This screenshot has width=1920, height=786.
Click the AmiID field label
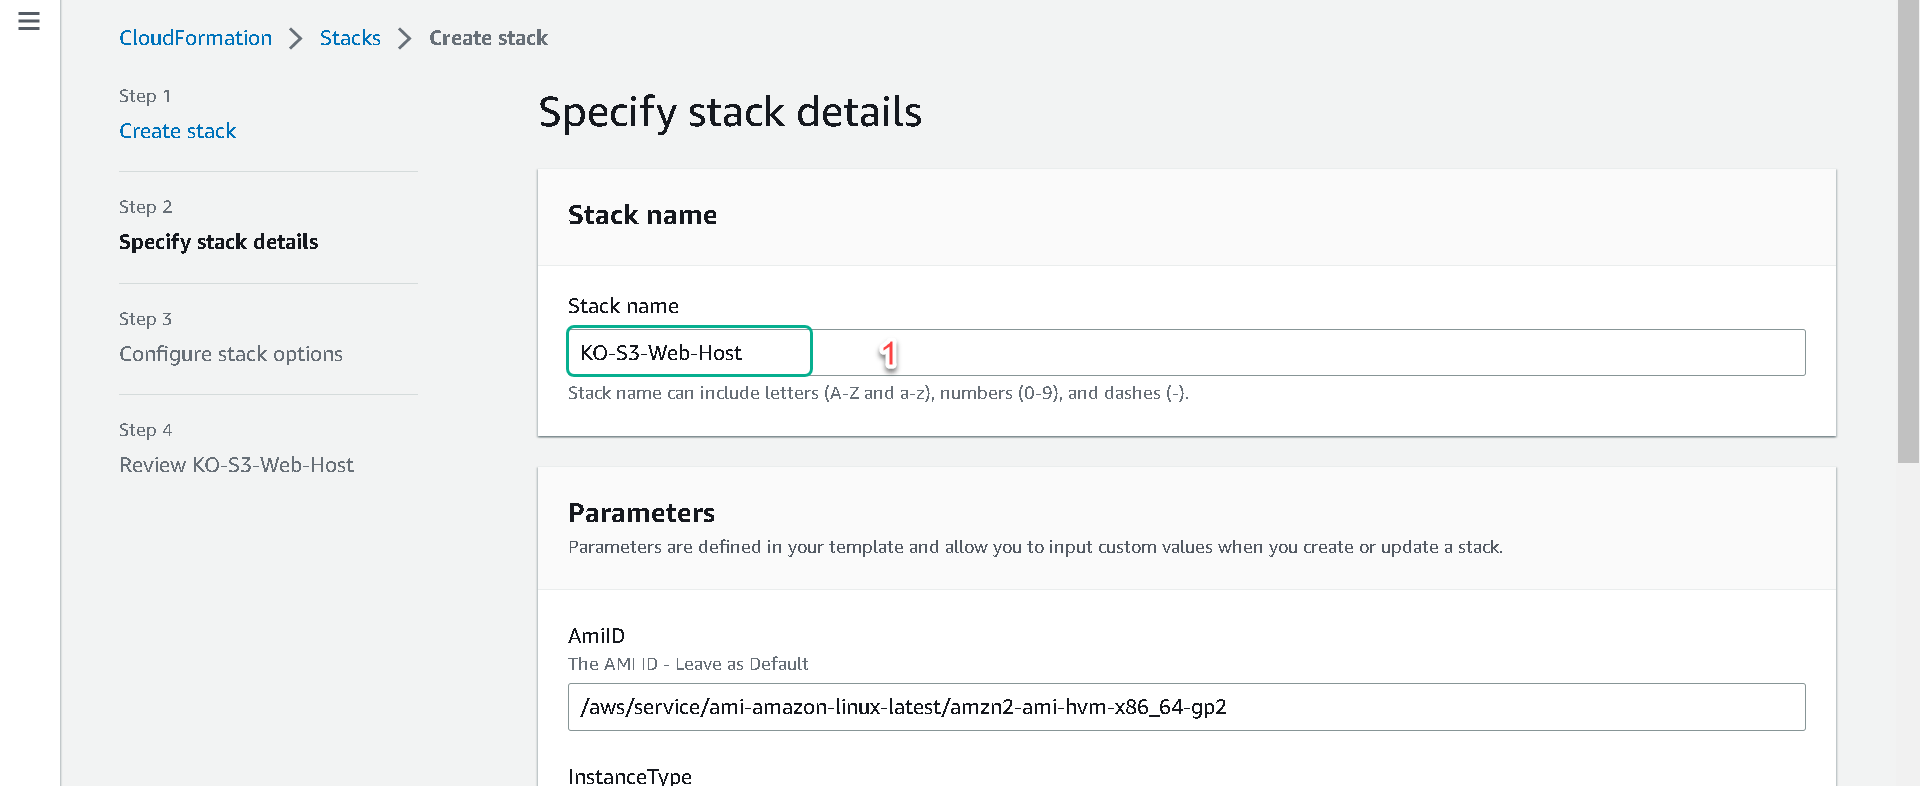tap(596, 636)
